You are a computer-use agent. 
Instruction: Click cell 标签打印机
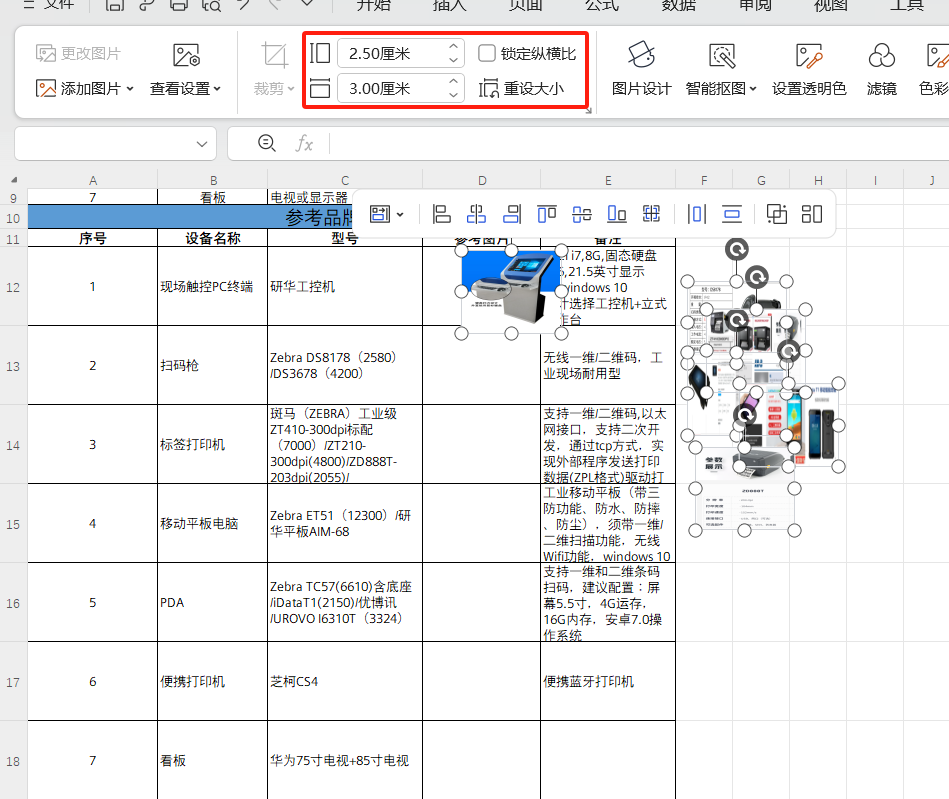coord(212,444)
